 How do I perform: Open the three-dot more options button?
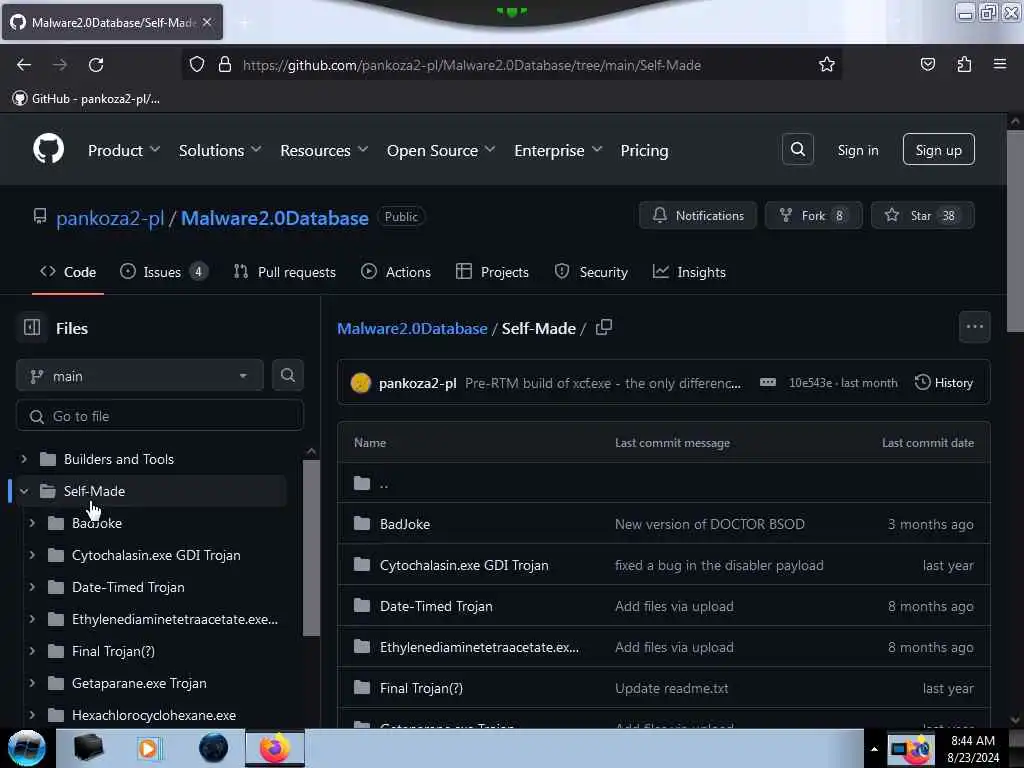[x=974, y=327]
